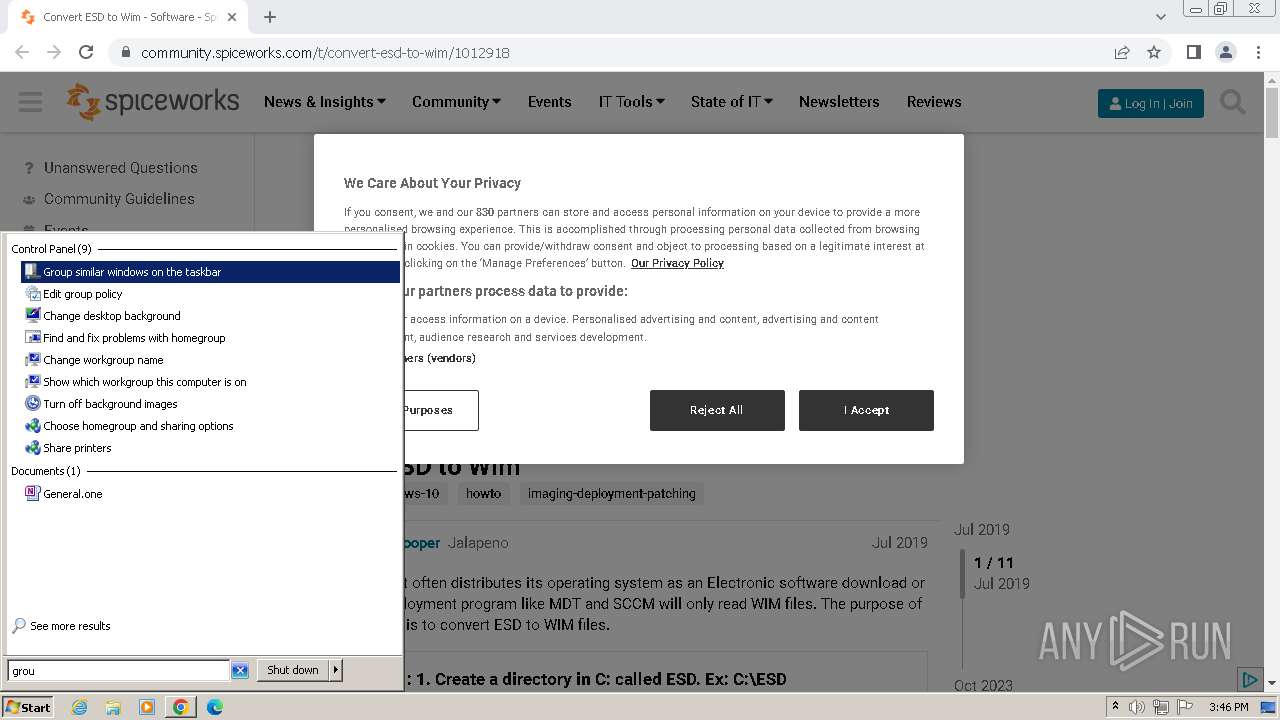Viewport: 1280px width, 720px height.
Task: Open Change workgroup name result
Action: click(x=210, y=360)
